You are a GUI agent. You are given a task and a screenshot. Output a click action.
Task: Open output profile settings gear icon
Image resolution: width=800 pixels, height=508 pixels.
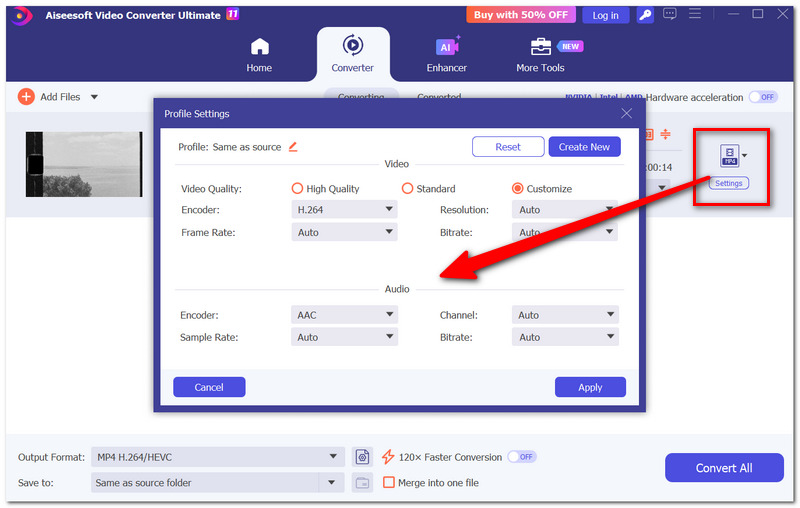(362, 457)
